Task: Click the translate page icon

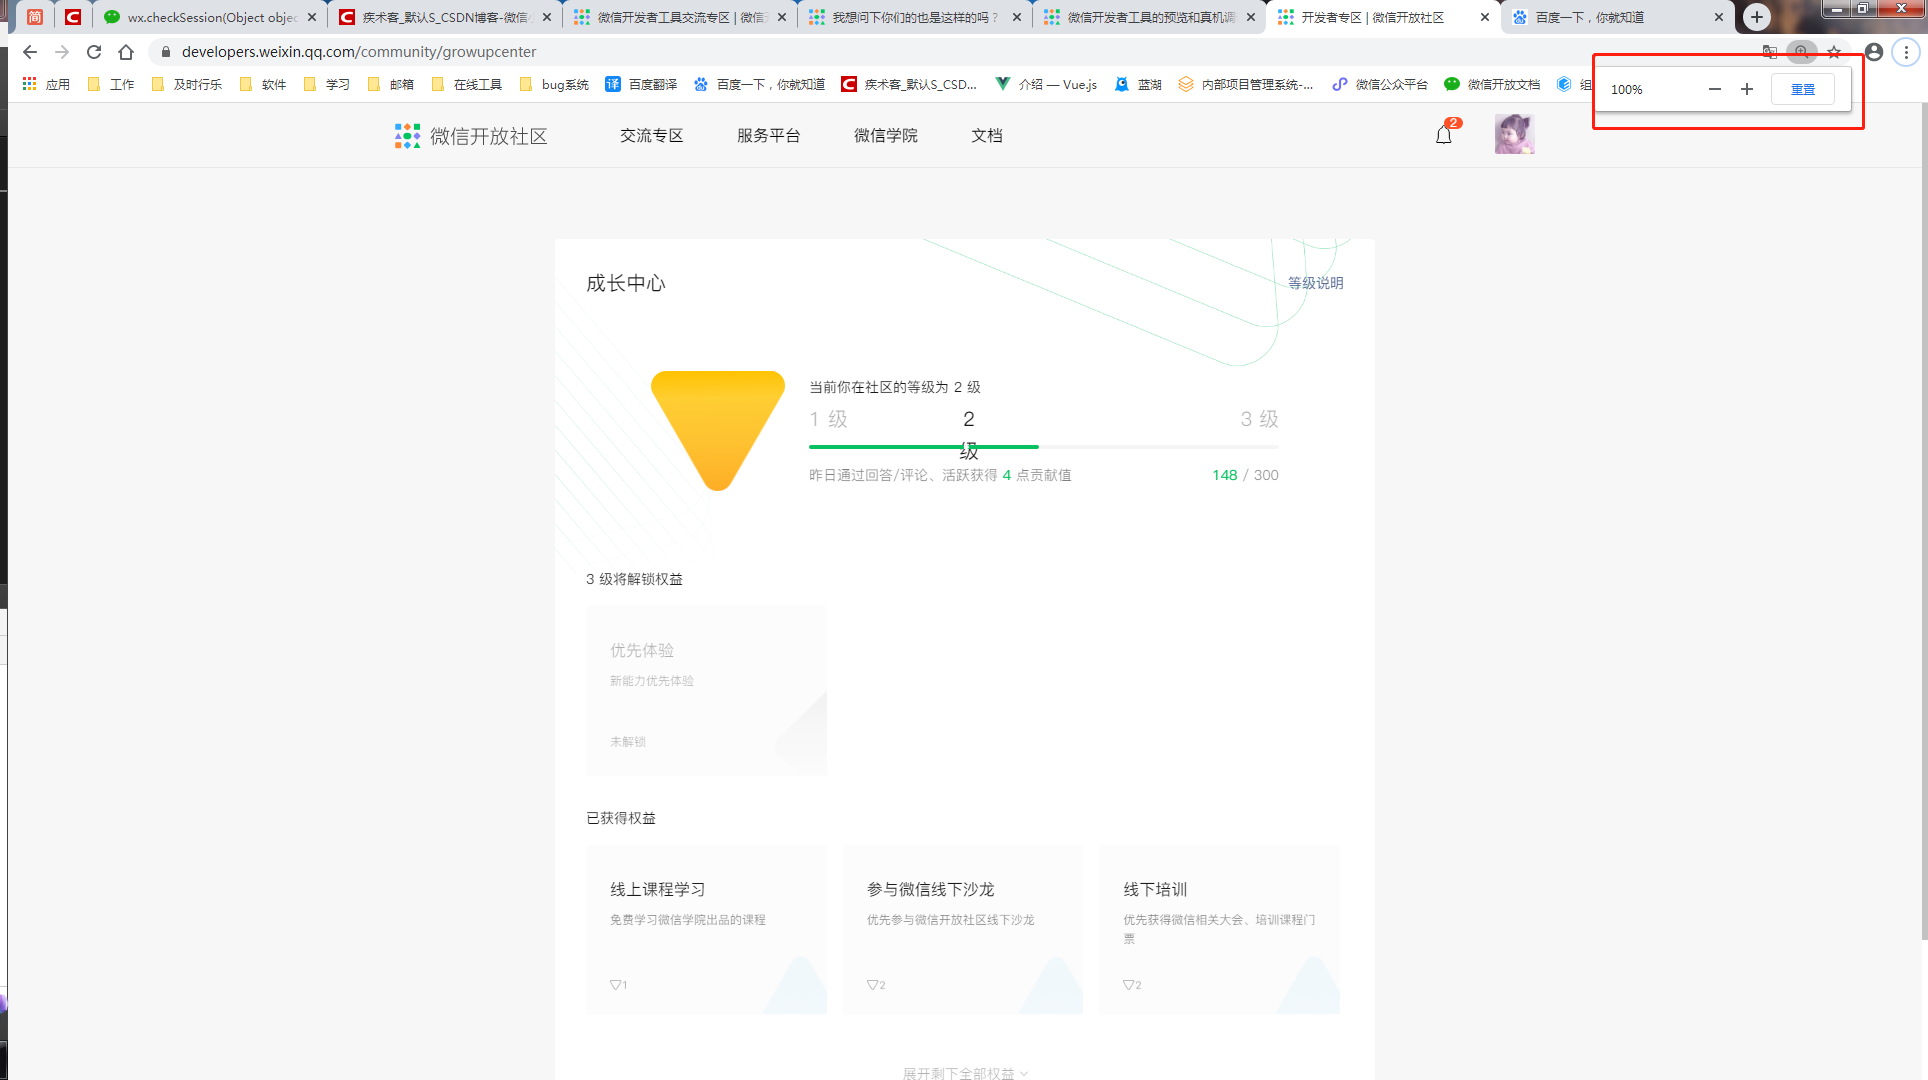Action: click(1769, 52)
